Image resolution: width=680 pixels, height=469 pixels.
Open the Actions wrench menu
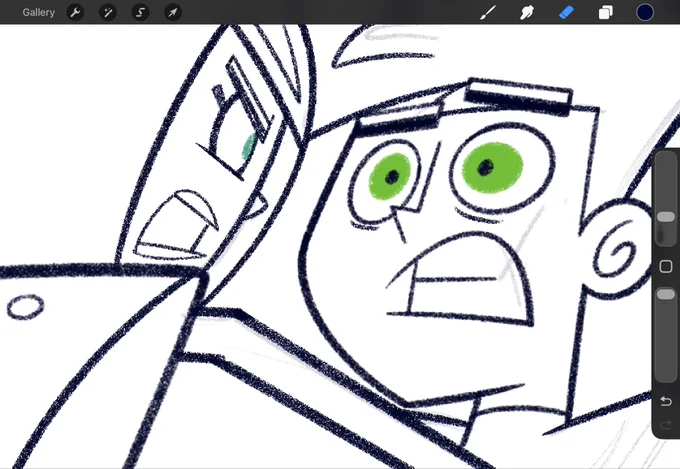pos(75,12)
